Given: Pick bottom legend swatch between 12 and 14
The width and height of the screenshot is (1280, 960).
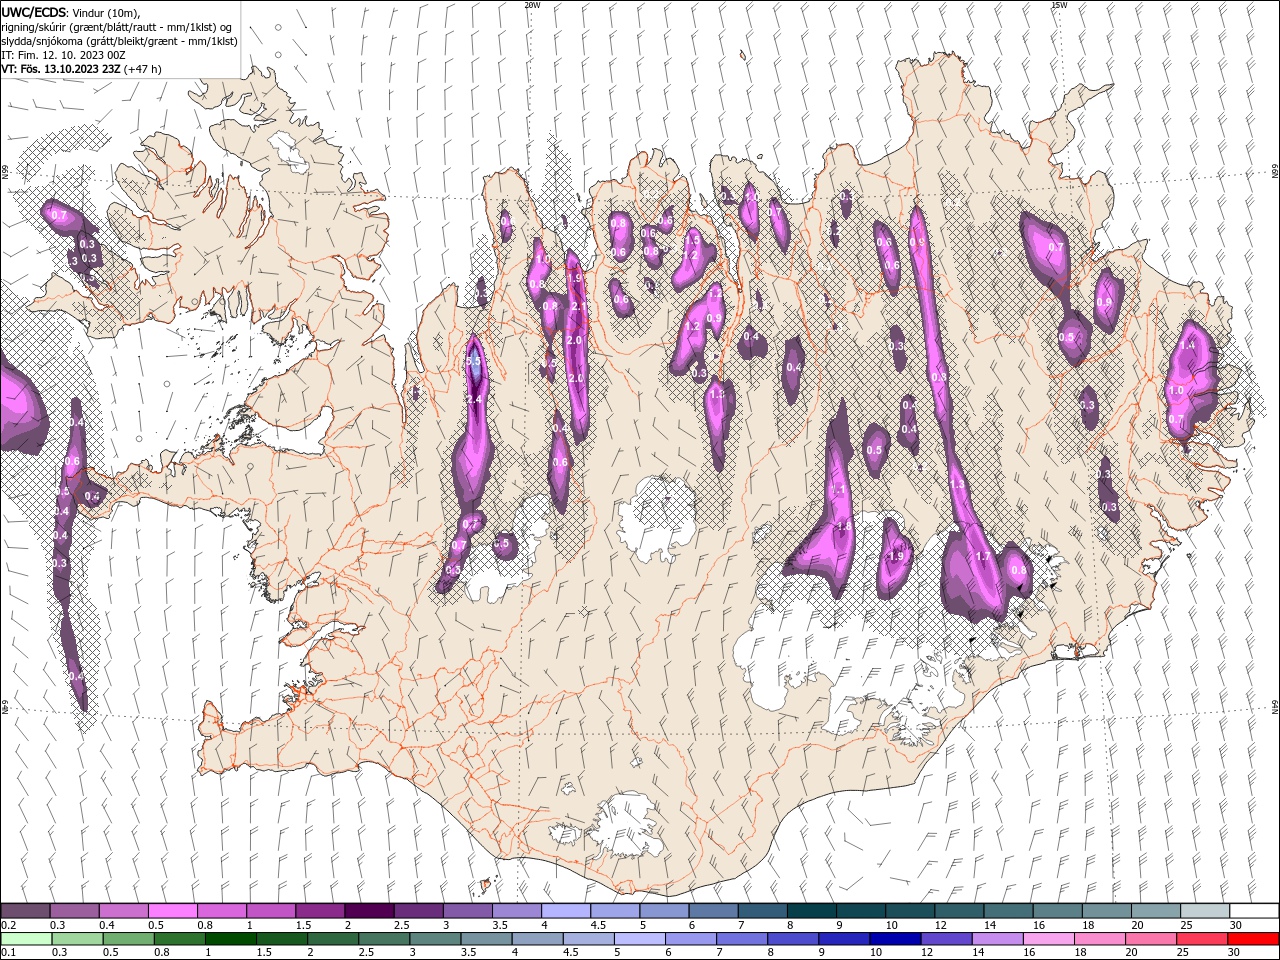Looking at the screenshot, I should pyautogui.click(x=945, y=939).
